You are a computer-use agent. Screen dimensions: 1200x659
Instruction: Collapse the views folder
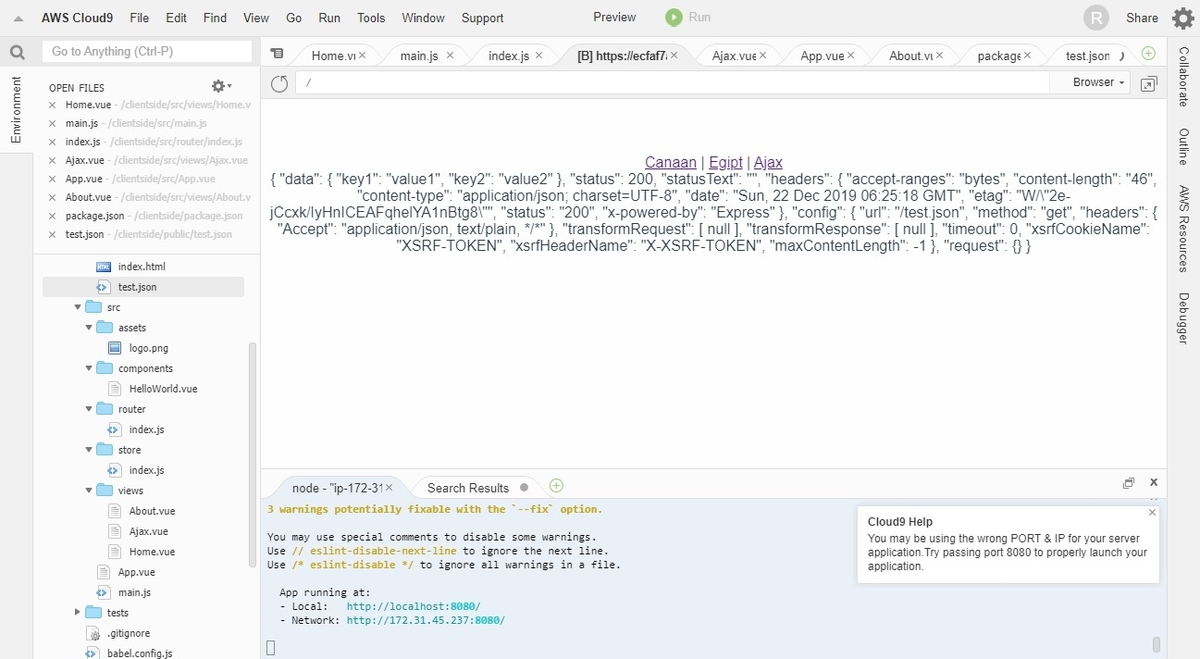(89, 491)
